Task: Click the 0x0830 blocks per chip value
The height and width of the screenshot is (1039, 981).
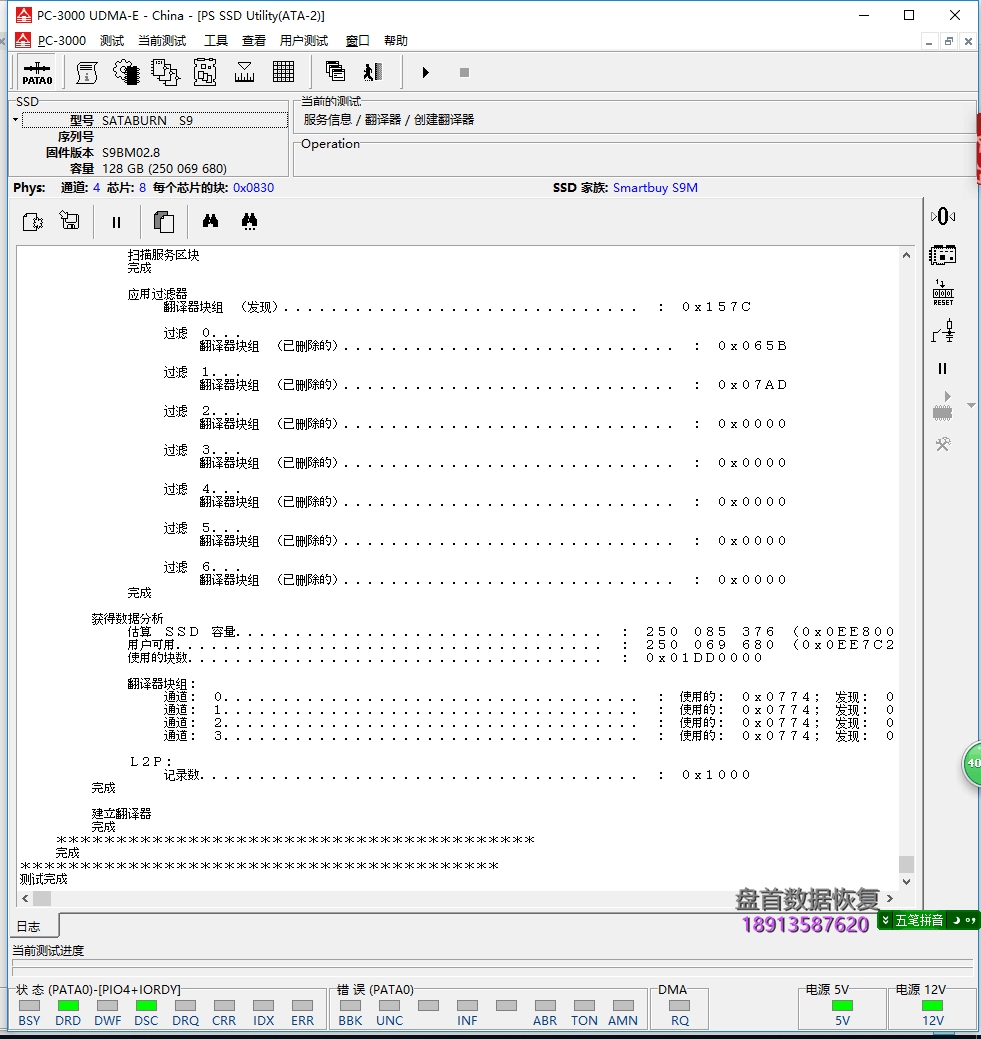Action: 253,188
